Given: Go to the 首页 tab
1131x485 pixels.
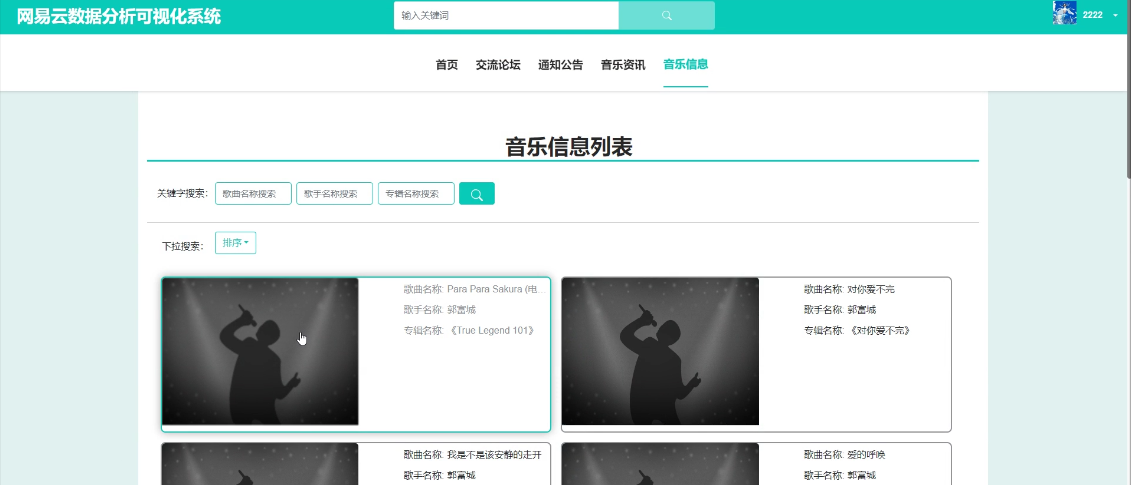Looking at the screenshot, I should click(x=446, y=64).
